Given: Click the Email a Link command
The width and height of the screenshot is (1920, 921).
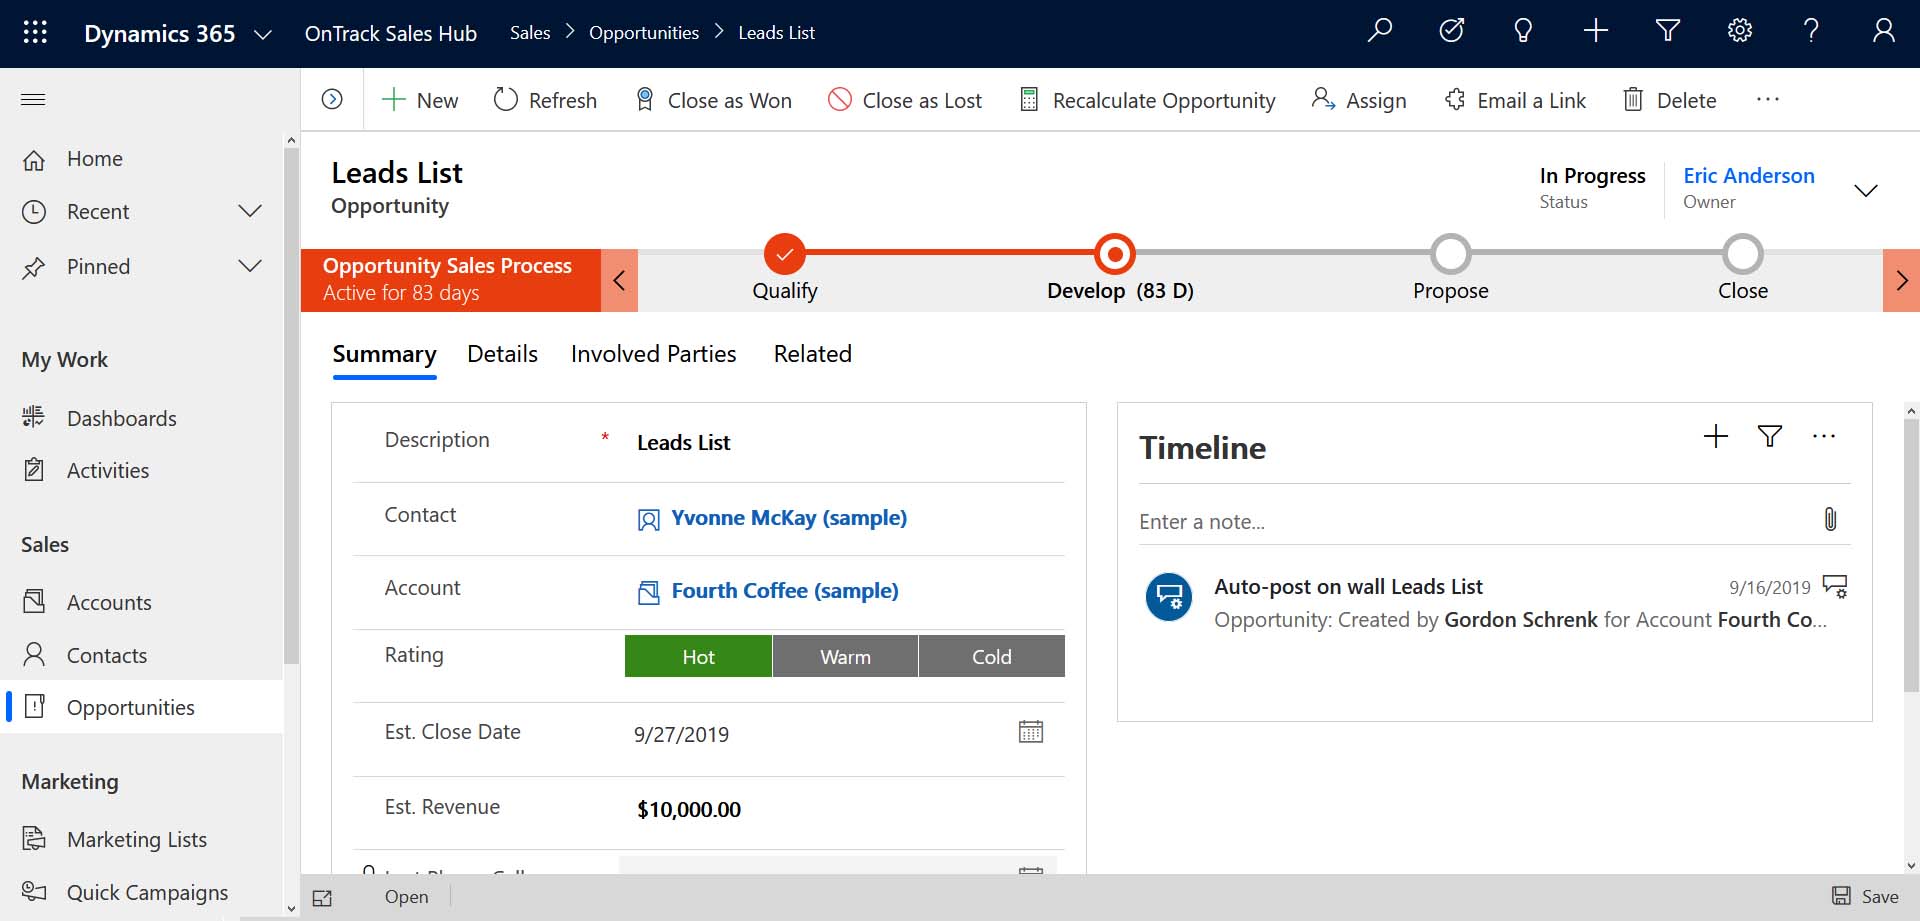Looking at the screenshot, I should coord(1515,100).
